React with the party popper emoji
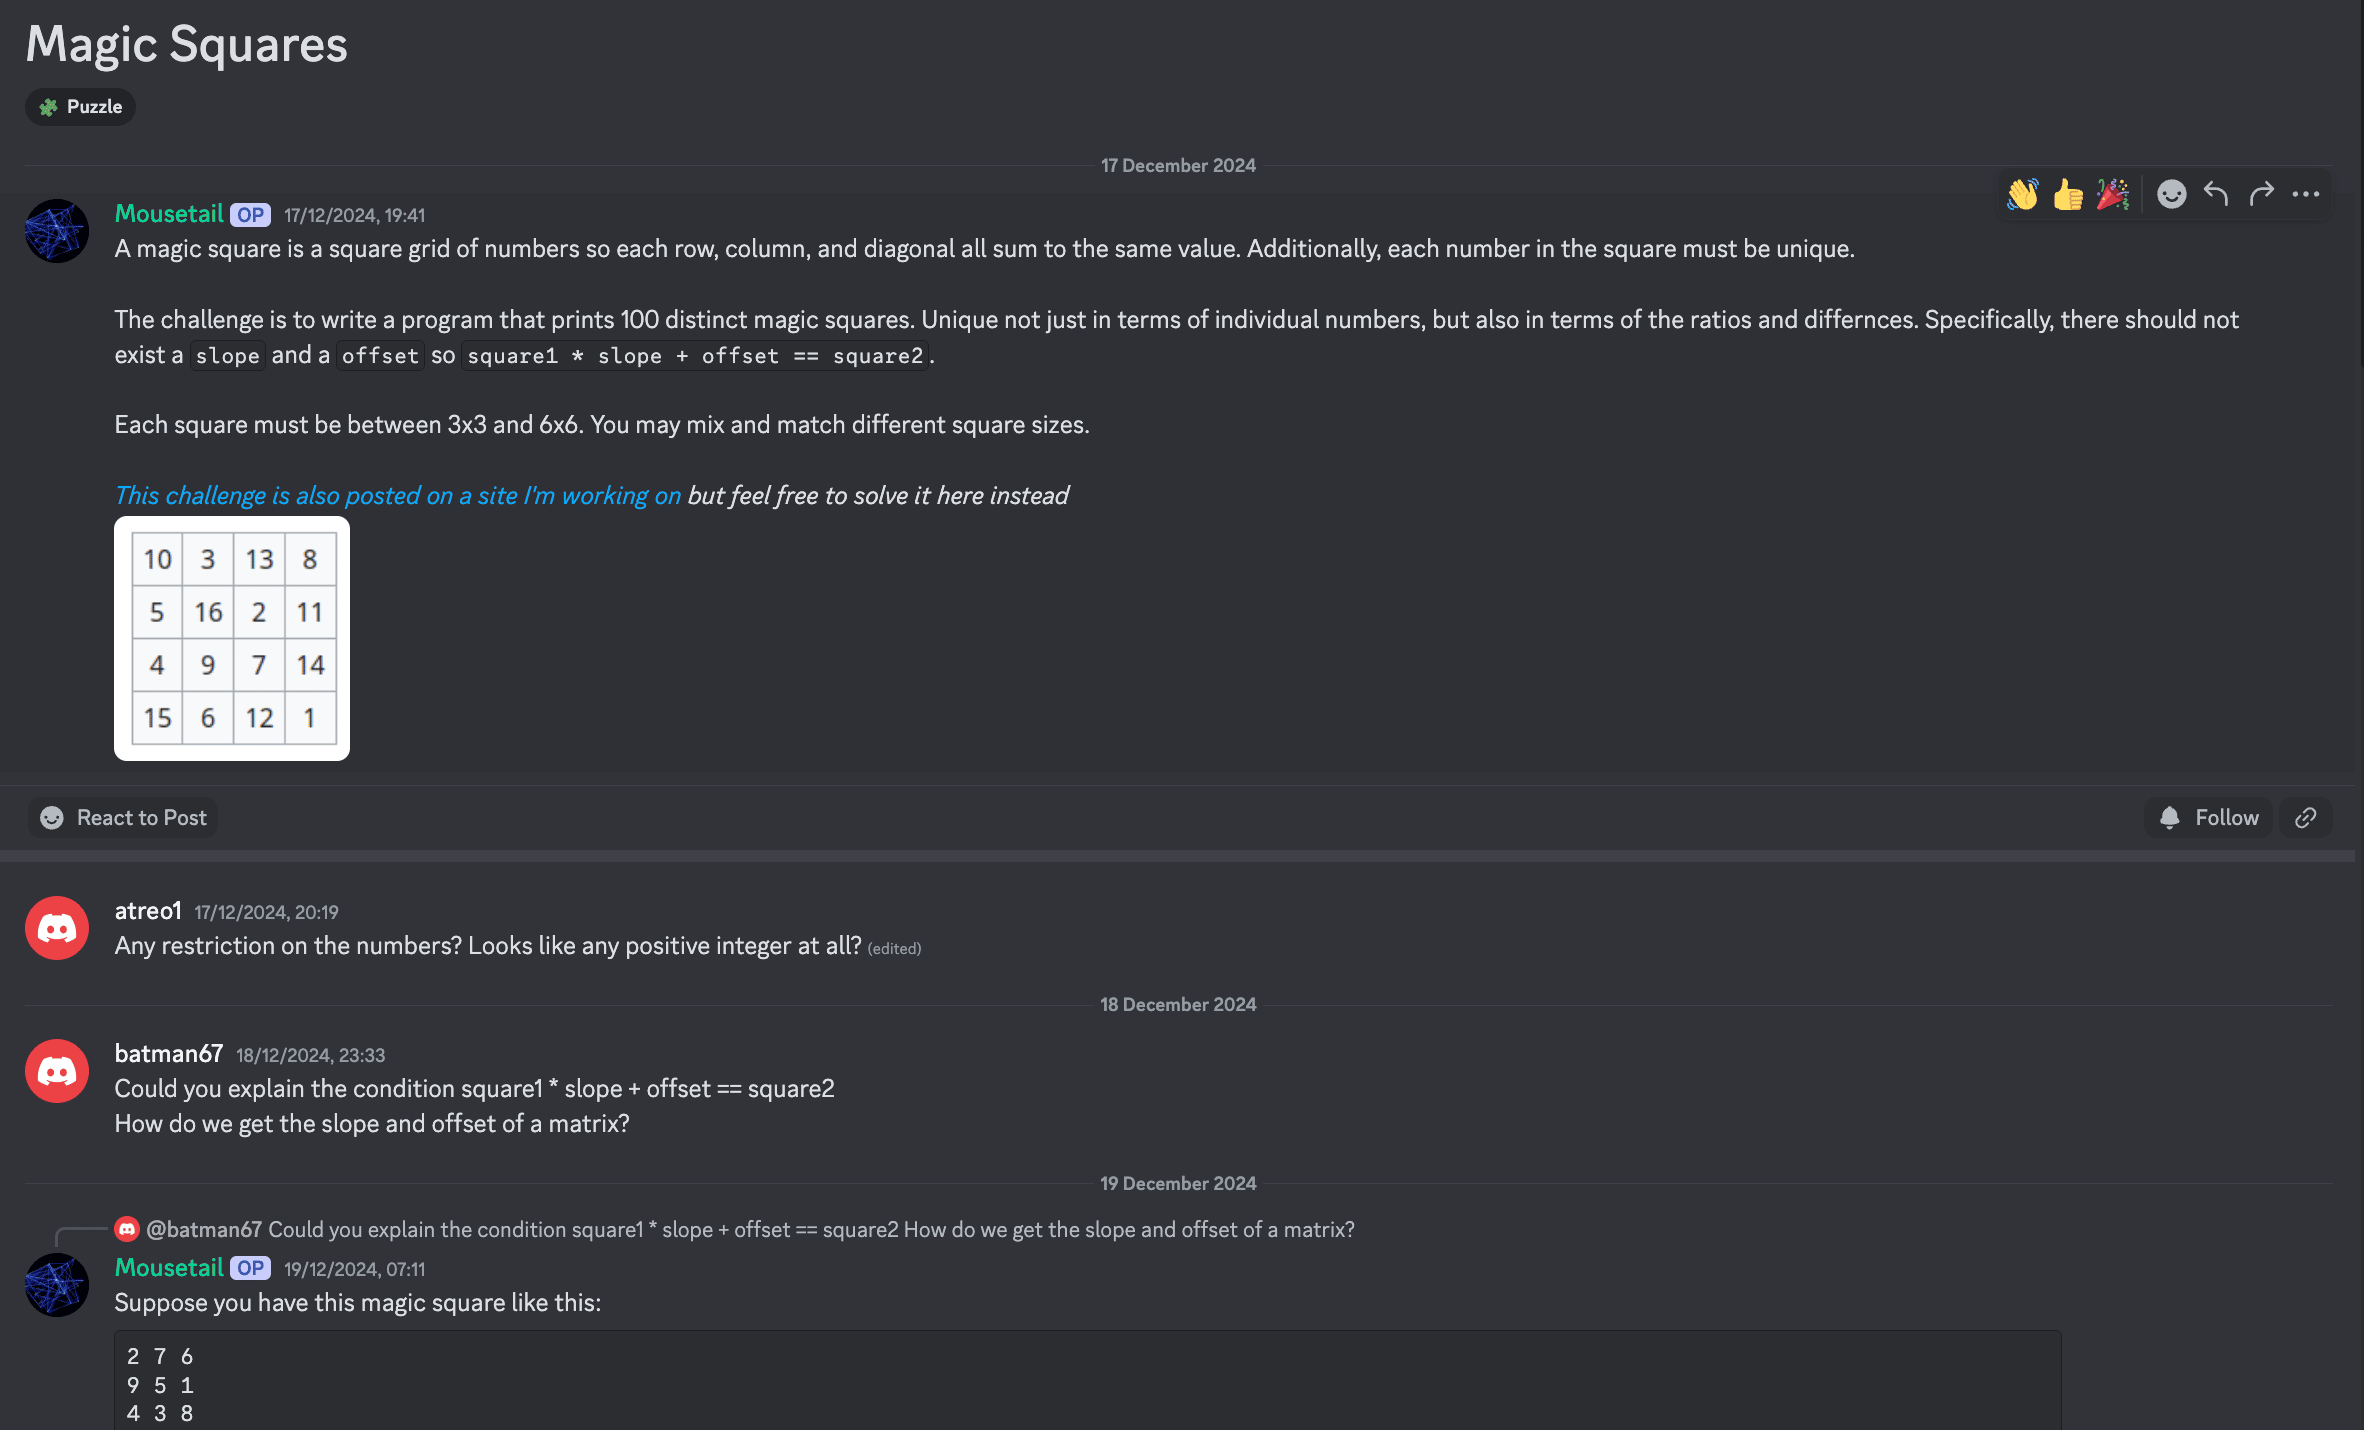This screenshot has width=2364, height=1430. tap(2113, 194)
